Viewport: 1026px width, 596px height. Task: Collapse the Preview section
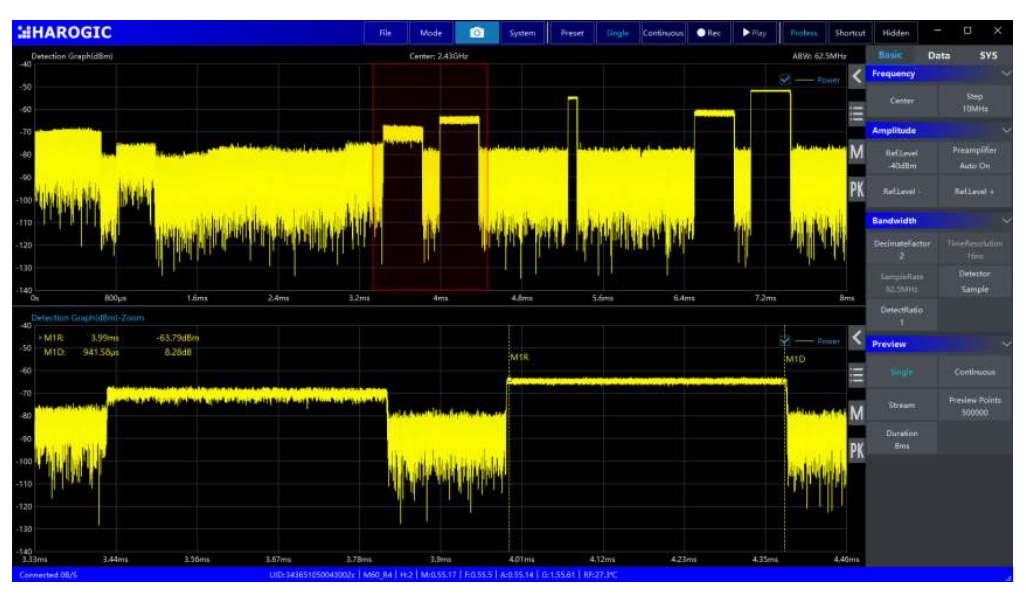pyautogui.click(x=1006, y=343)
